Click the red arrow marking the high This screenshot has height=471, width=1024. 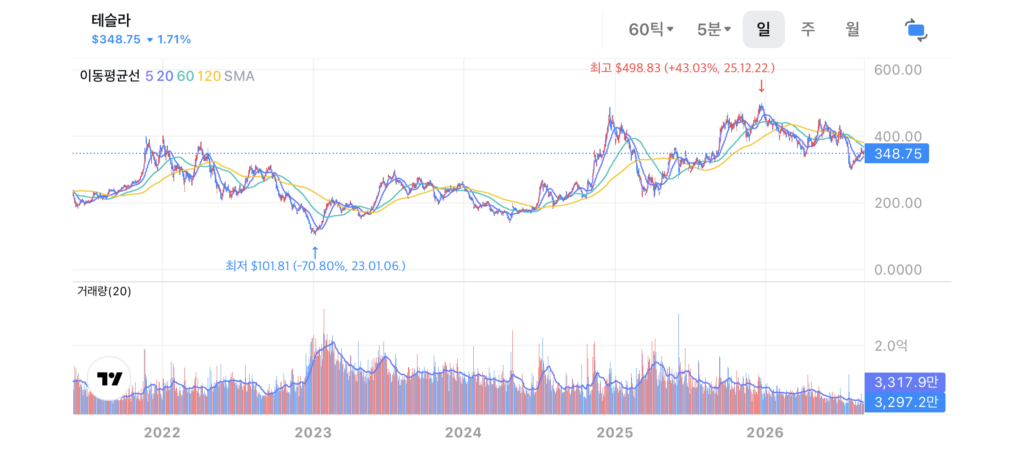click(761, 87)
